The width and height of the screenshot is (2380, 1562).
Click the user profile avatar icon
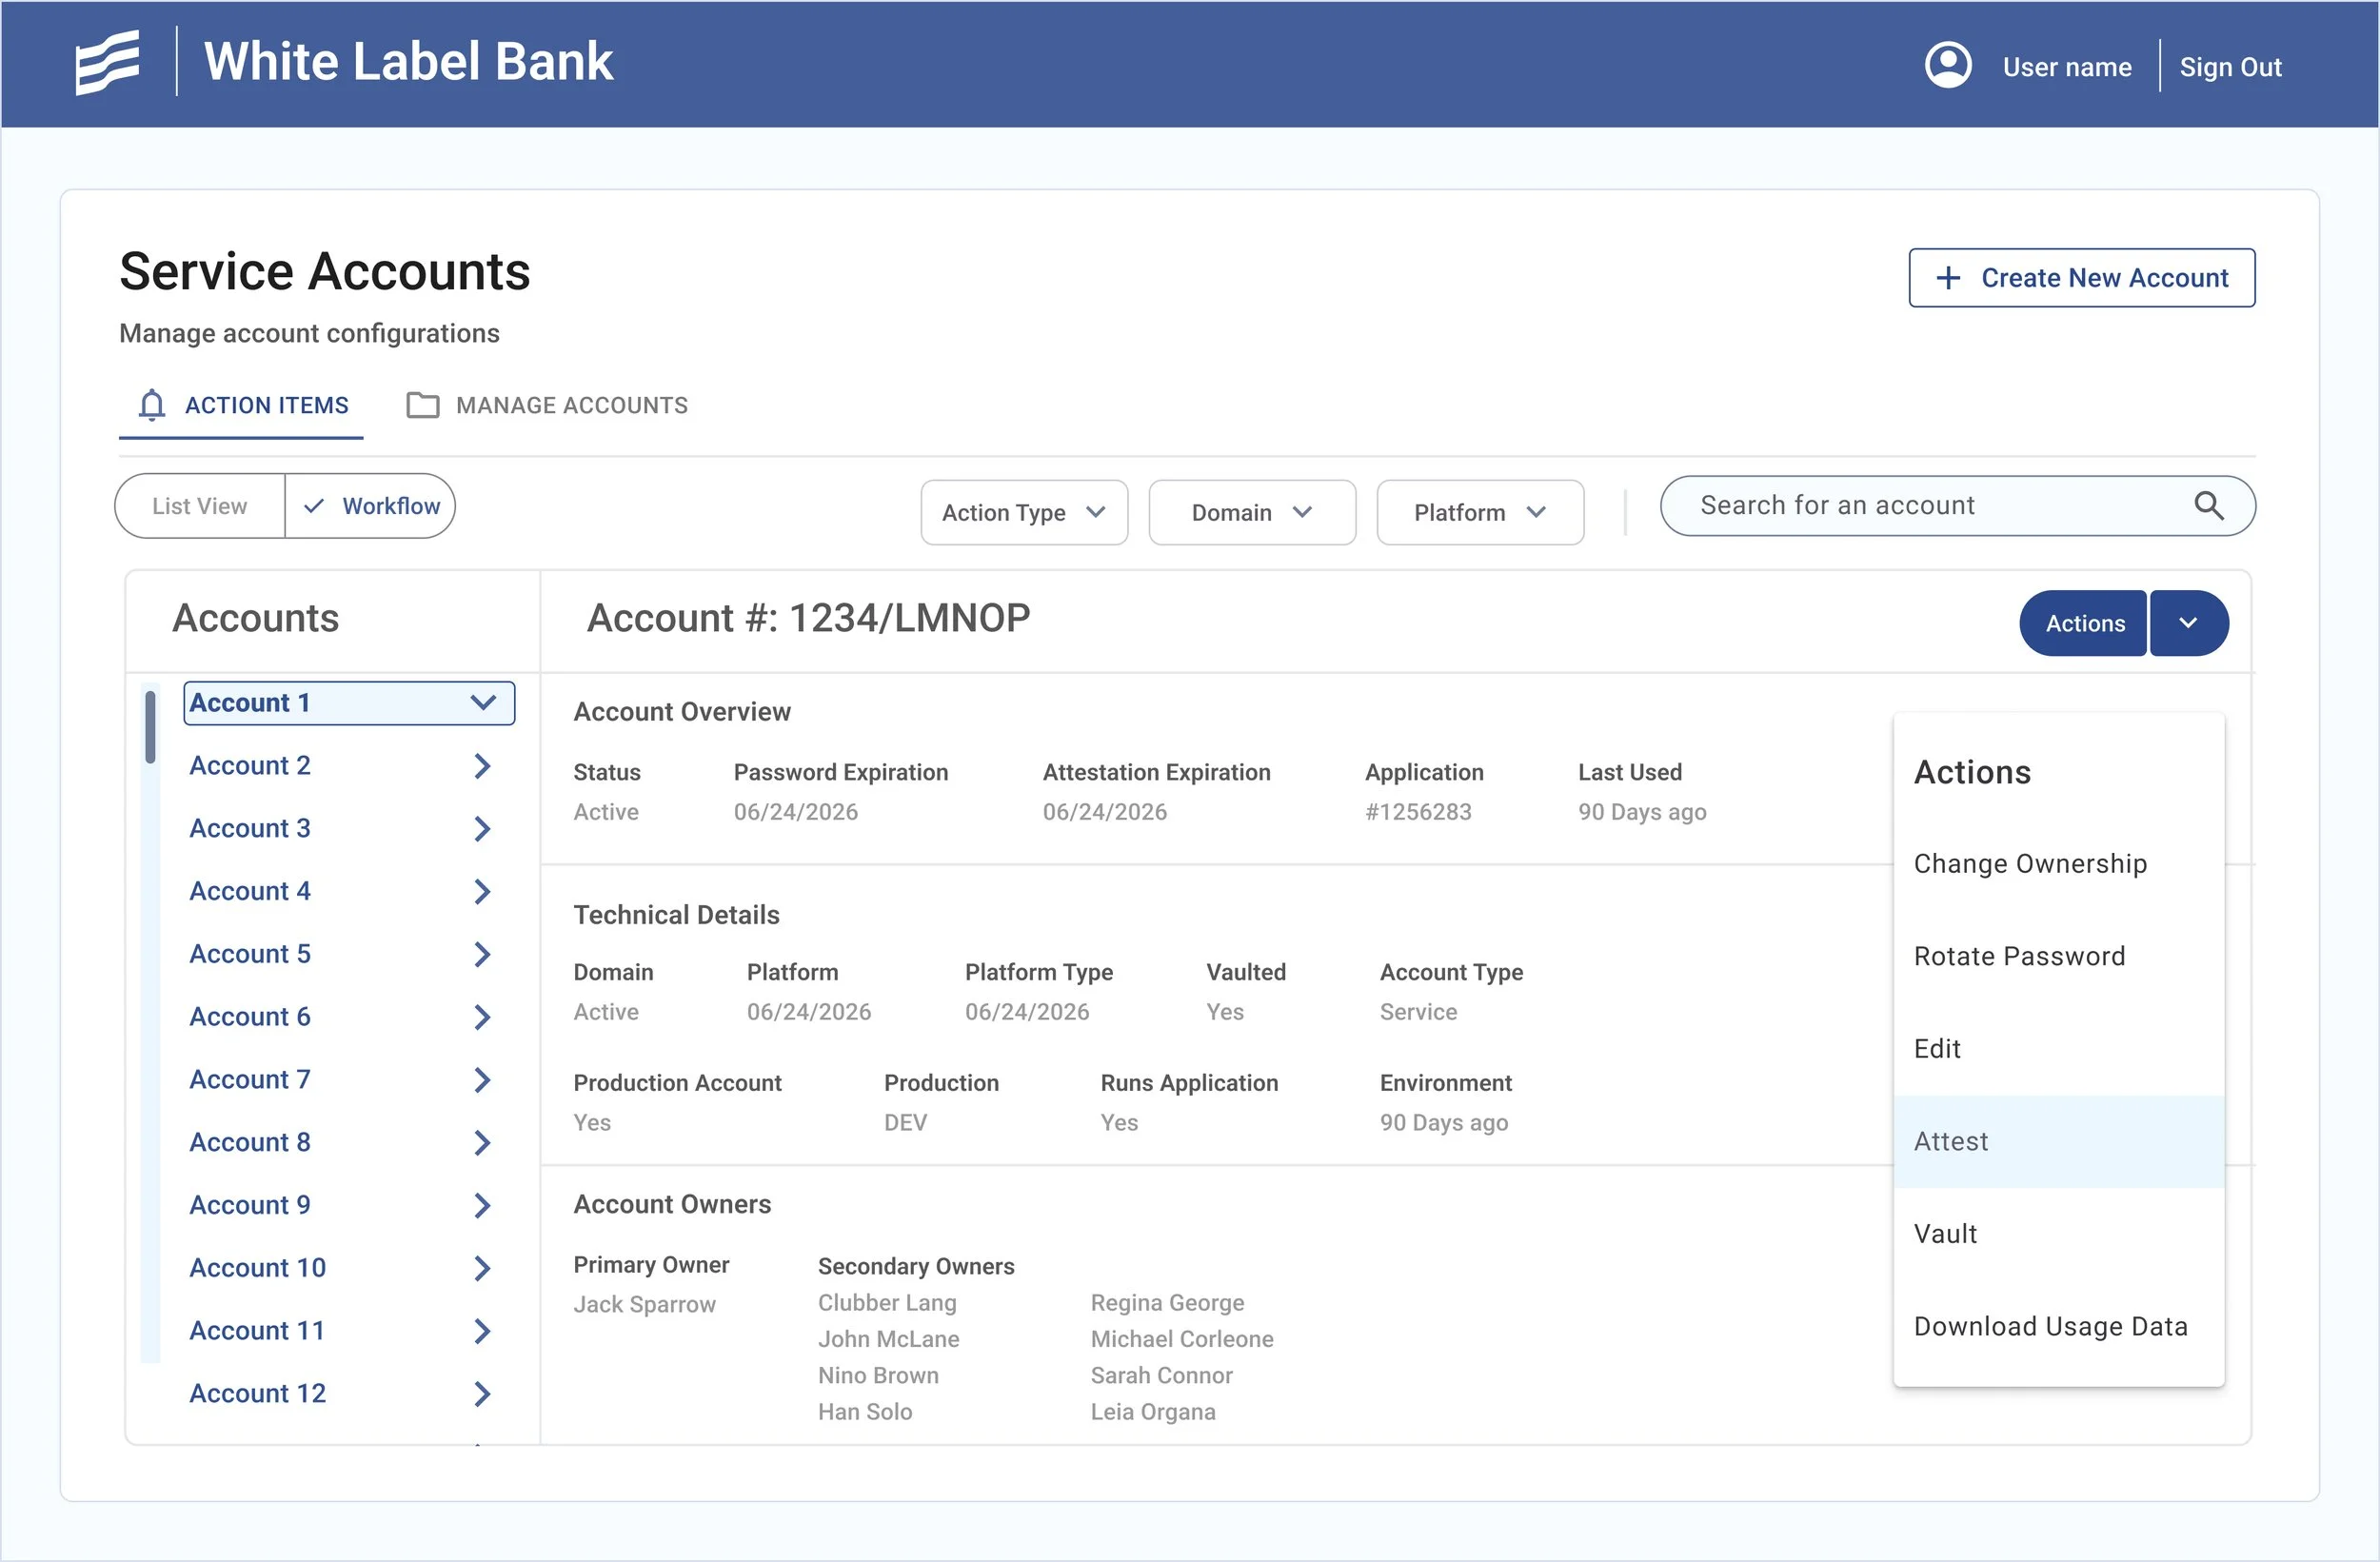(x=1947, y=66)
